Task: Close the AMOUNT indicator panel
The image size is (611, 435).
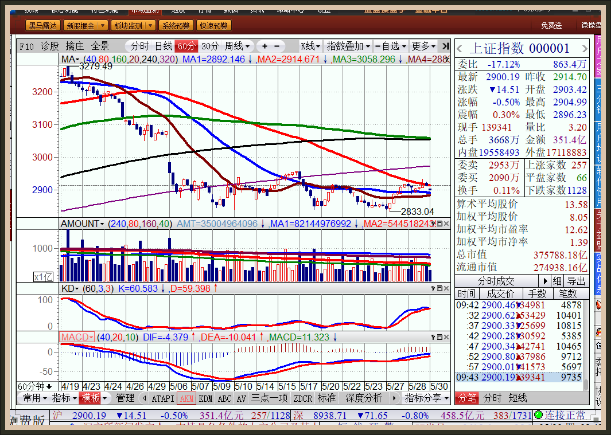Action: tap(446, 224)
